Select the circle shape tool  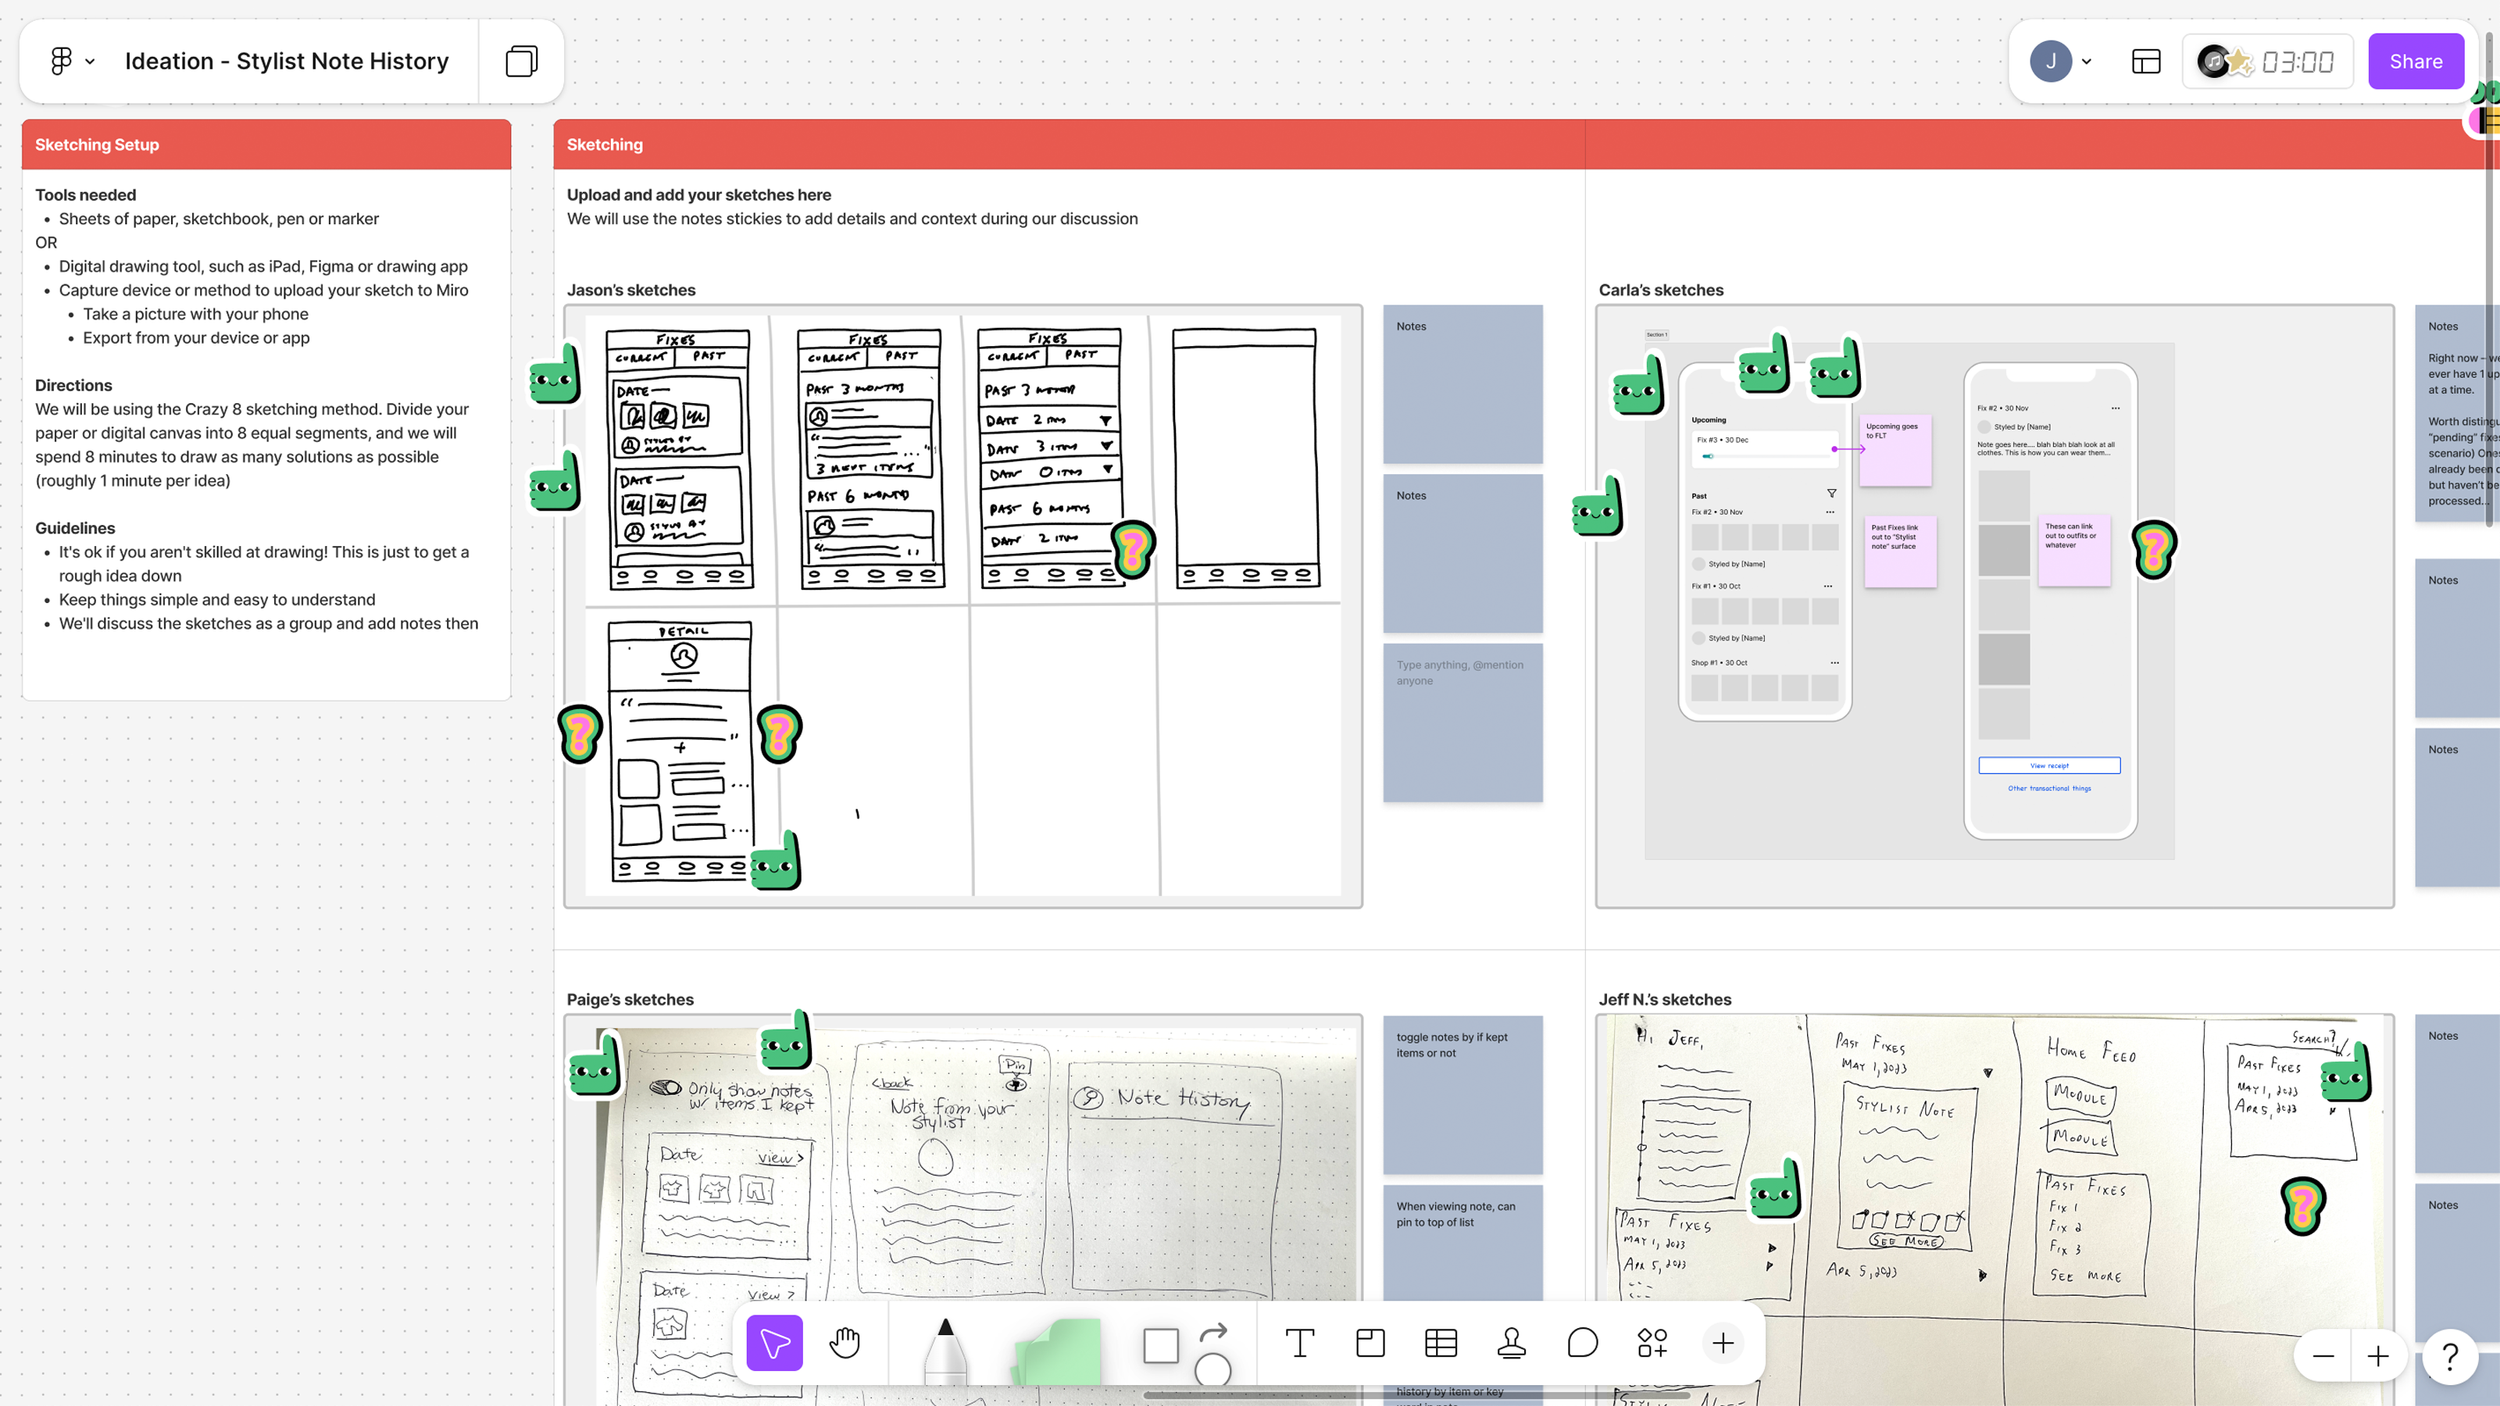coord(1213,1369)
